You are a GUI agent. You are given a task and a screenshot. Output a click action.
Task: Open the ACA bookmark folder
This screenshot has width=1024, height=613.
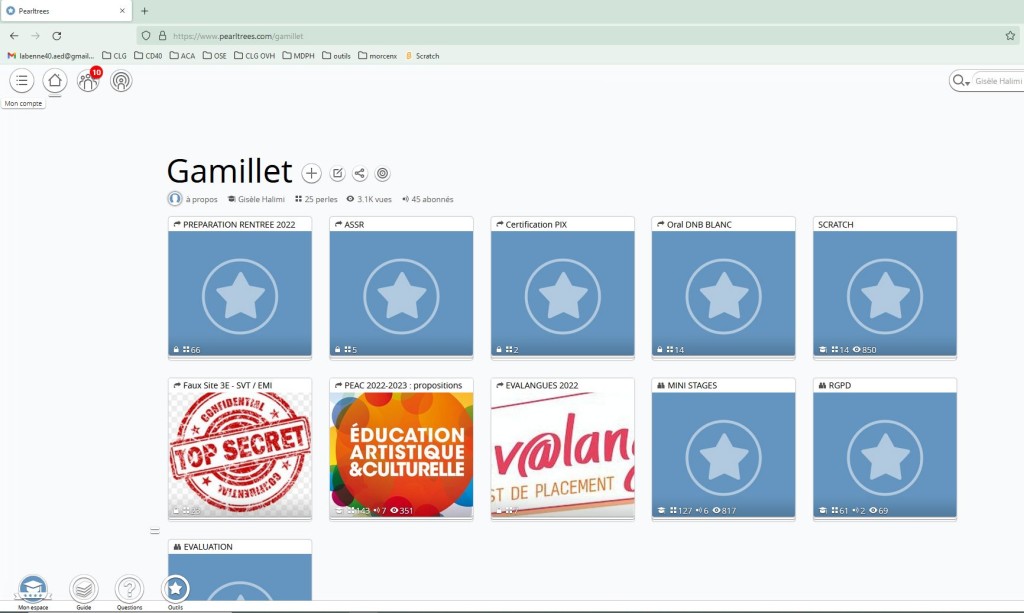[x=182, y=56]
